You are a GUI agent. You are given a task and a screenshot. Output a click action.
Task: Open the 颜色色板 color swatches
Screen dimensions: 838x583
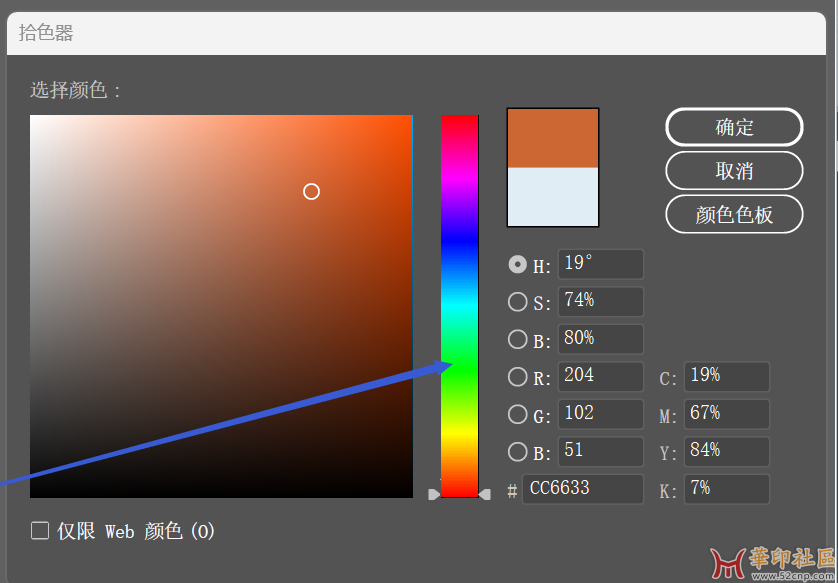pyautogui.click(x=734, y=214)
